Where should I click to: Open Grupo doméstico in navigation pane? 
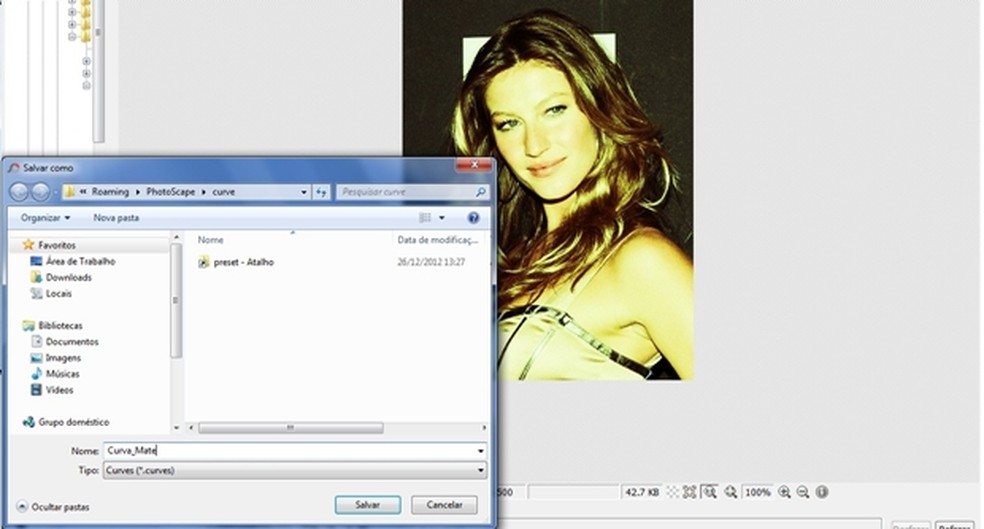point(73,422)
